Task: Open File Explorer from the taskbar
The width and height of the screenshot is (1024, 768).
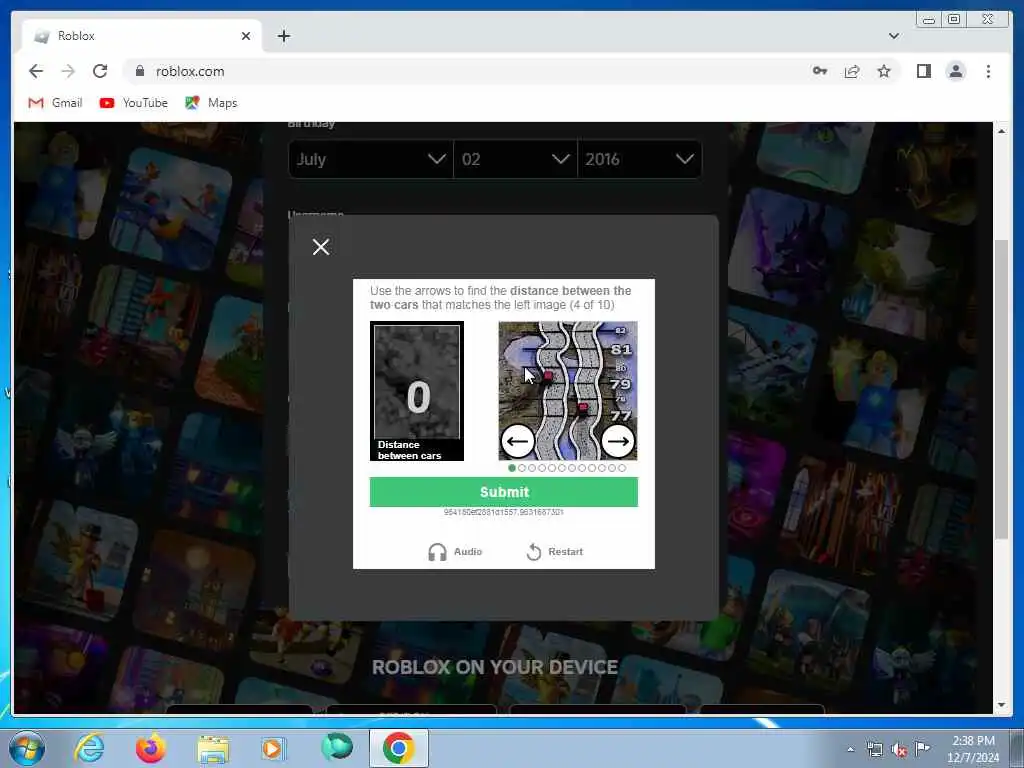Action: click(x=213, y=750)
